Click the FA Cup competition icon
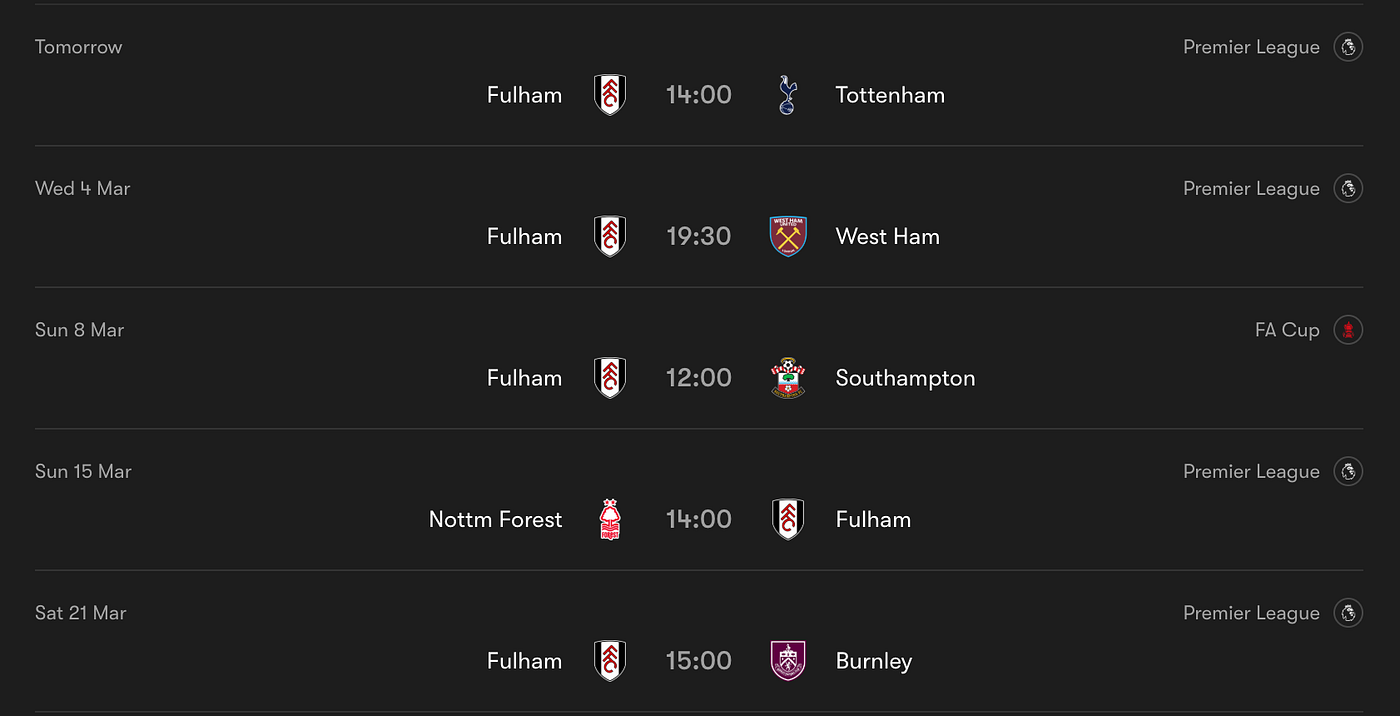 tap(1348, 330)
